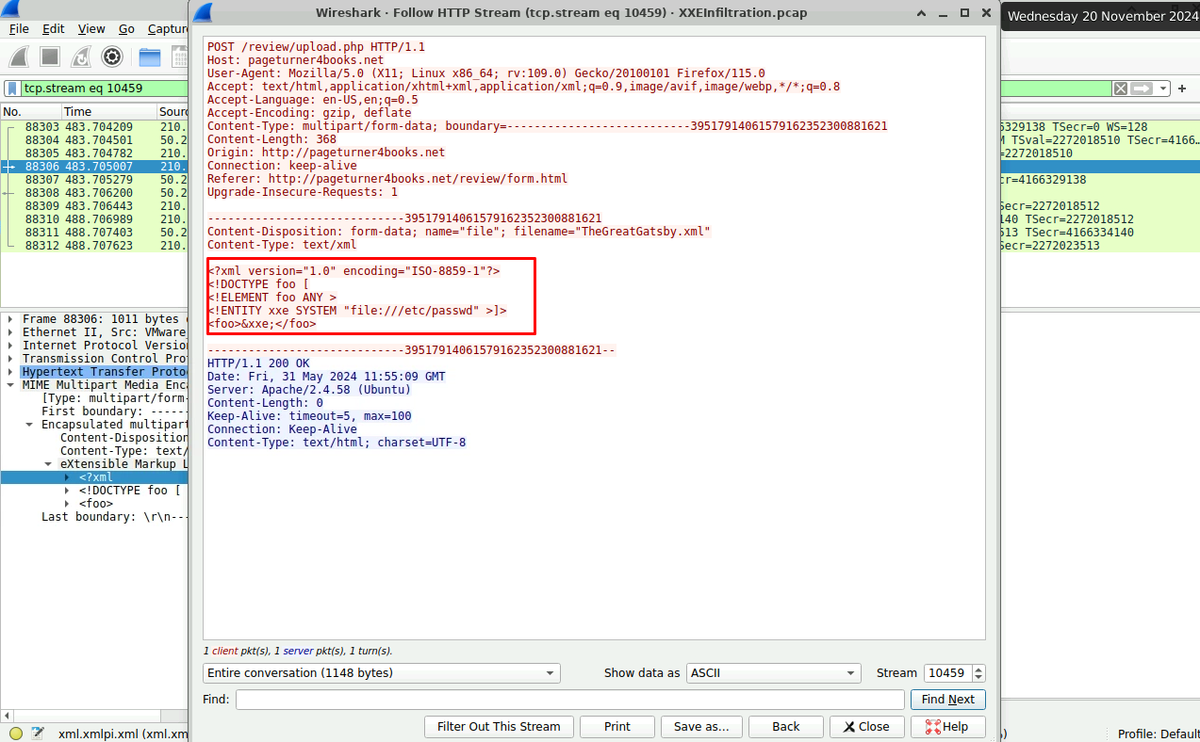
Task: Select packet 88304 row
Action: [x=95, y=141]
